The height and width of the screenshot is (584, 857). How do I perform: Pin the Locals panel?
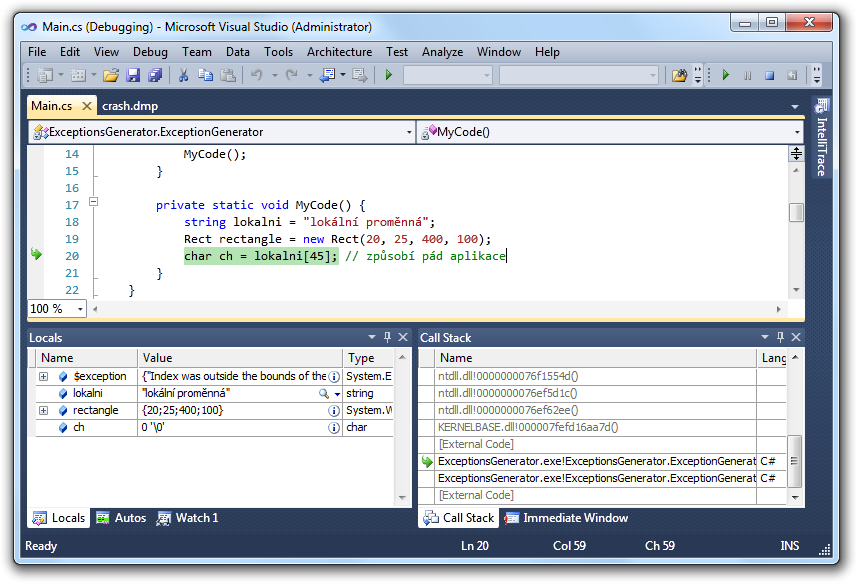[x=388, y=337]
